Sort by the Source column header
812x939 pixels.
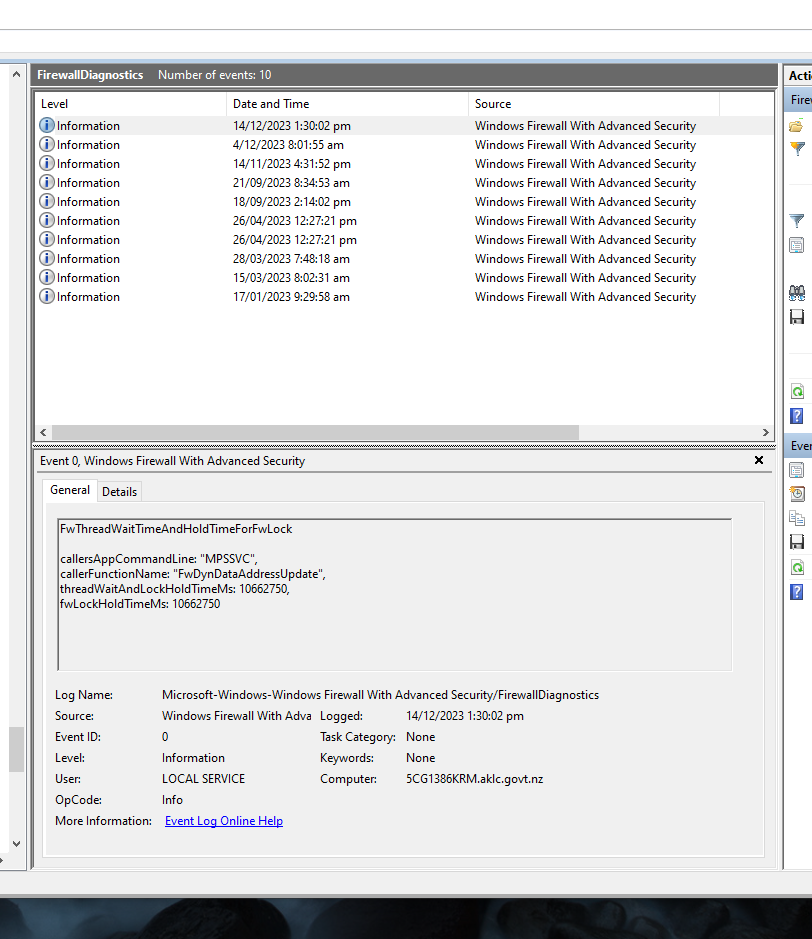(593, 104)
